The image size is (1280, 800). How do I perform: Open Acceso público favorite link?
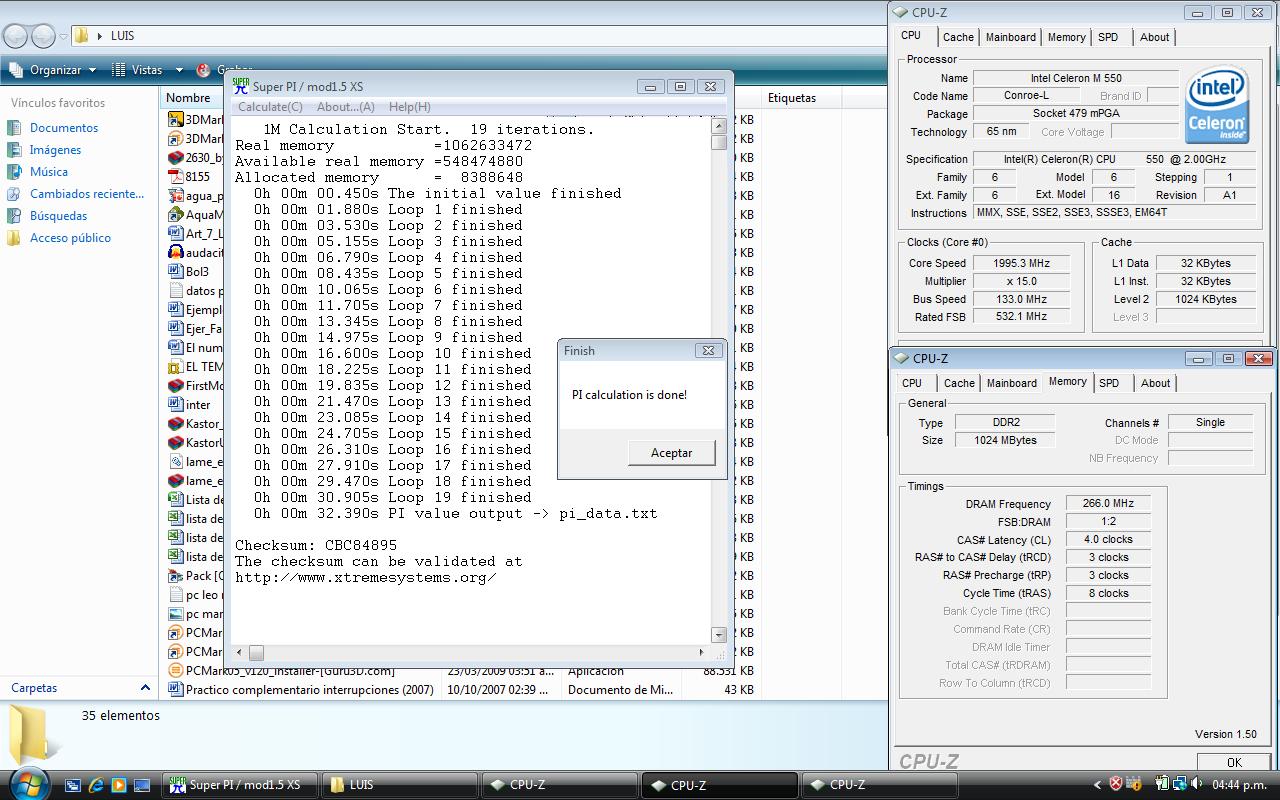coord(70,238)
